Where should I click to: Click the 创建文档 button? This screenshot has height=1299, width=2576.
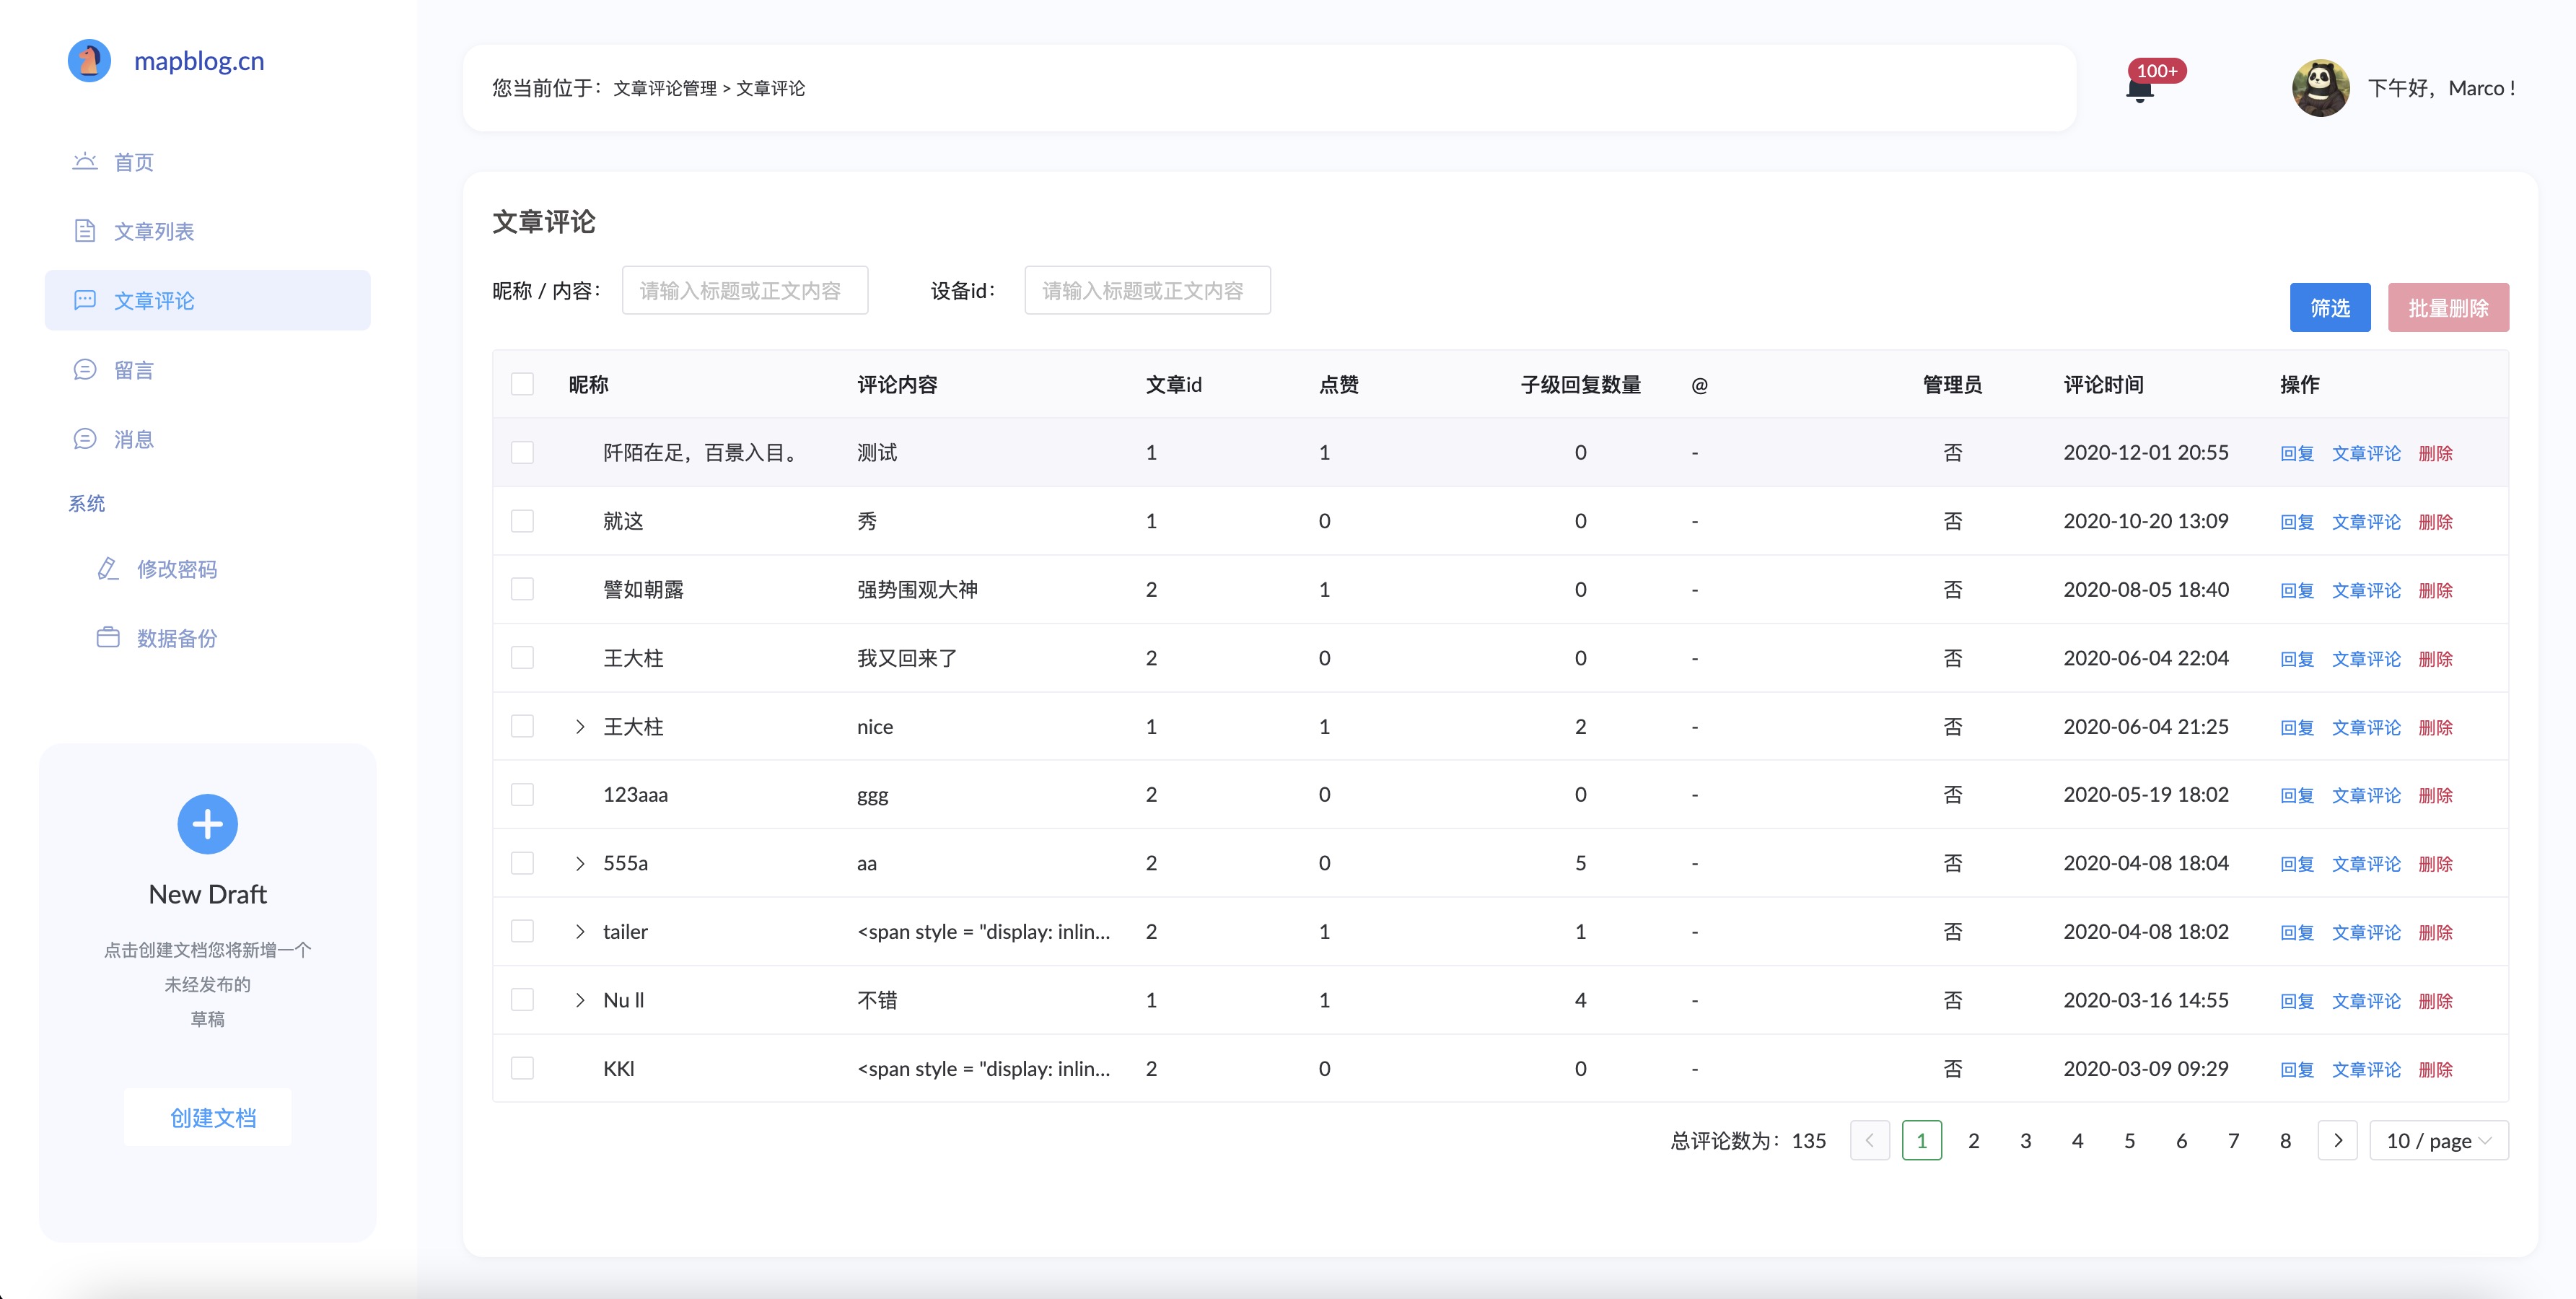click(208, 1117)
